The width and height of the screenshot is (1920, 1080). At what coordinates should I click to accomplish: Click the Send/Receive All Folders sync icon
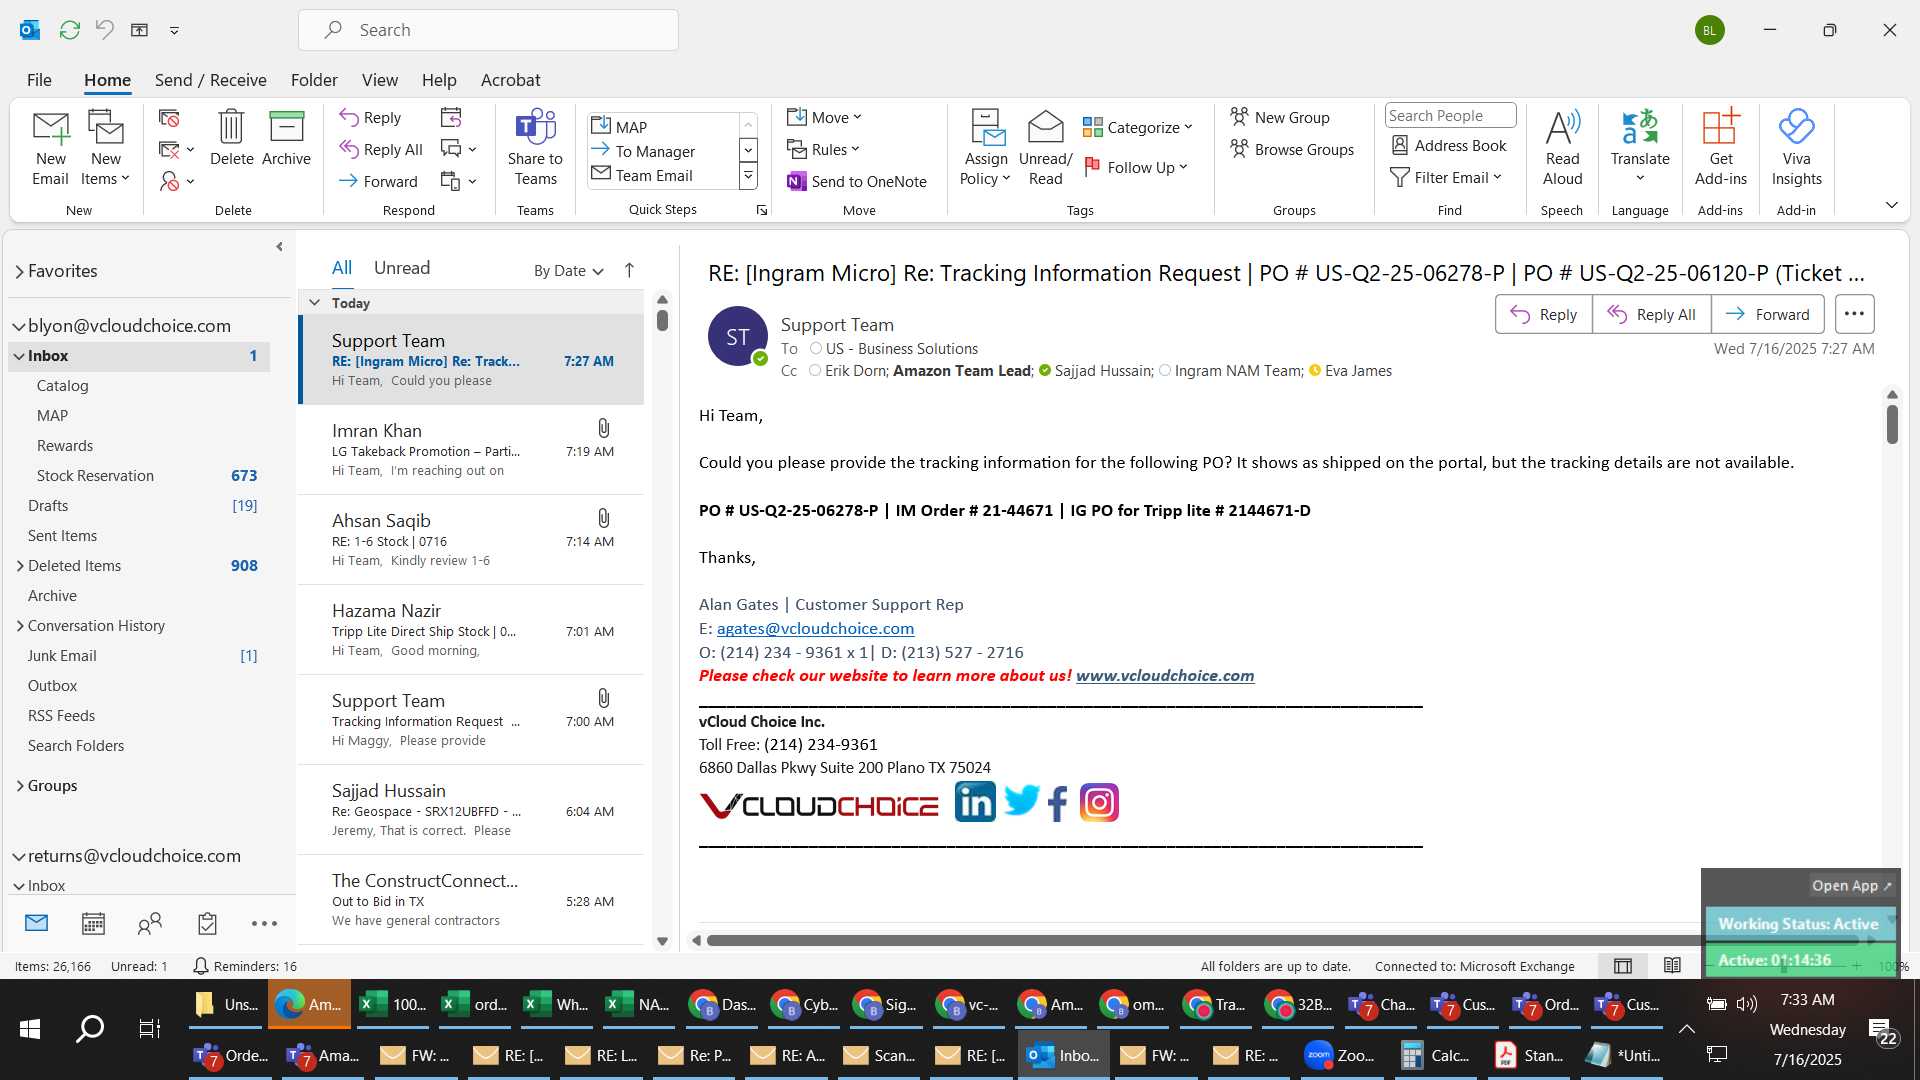click(x=69, y=30)
